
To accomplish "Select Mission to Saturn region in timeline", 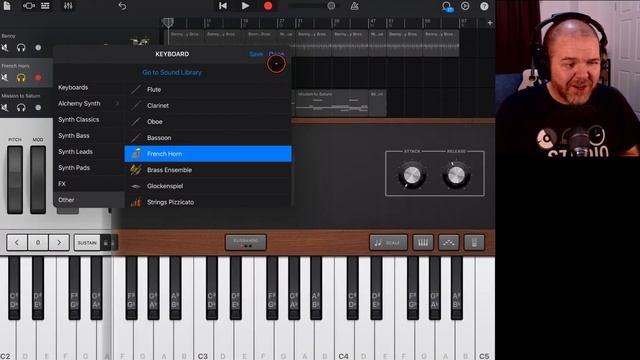I will [331, 103].
